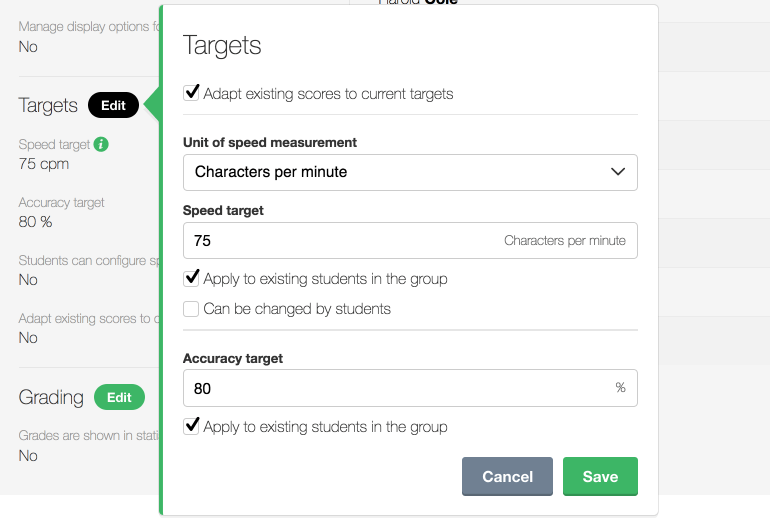This screenshot has height=518, width=770.
Task: Enable Can be changed by students
Action: (191, 309)
